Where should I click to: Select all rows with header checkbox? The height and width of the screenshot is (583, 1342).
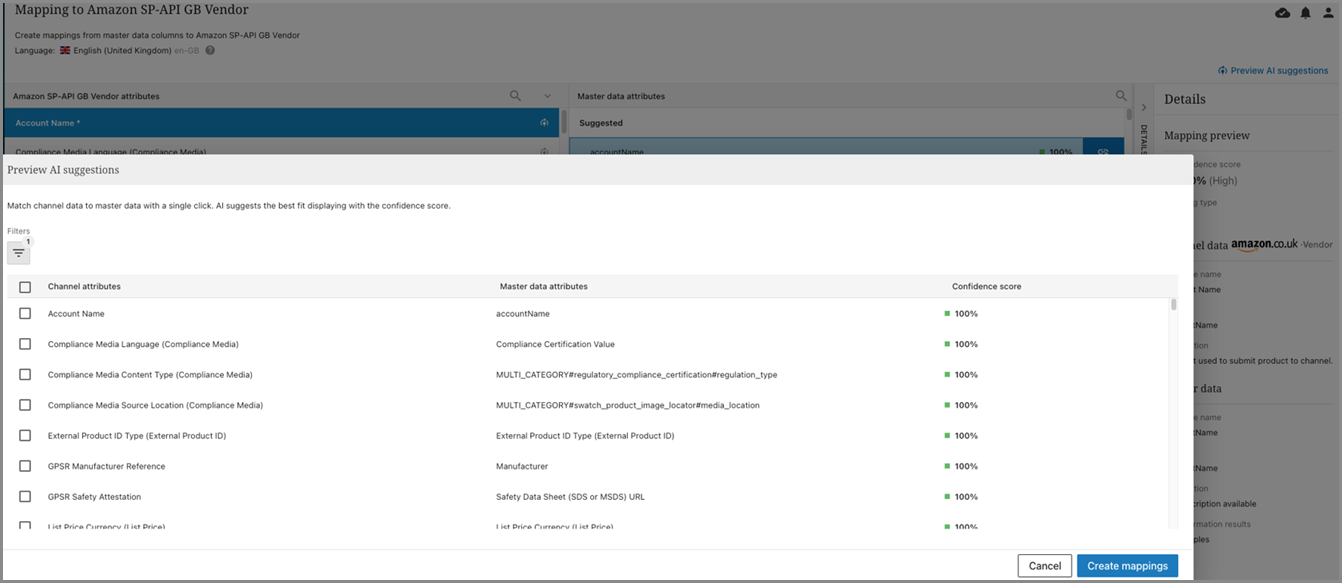click(25, 287)
